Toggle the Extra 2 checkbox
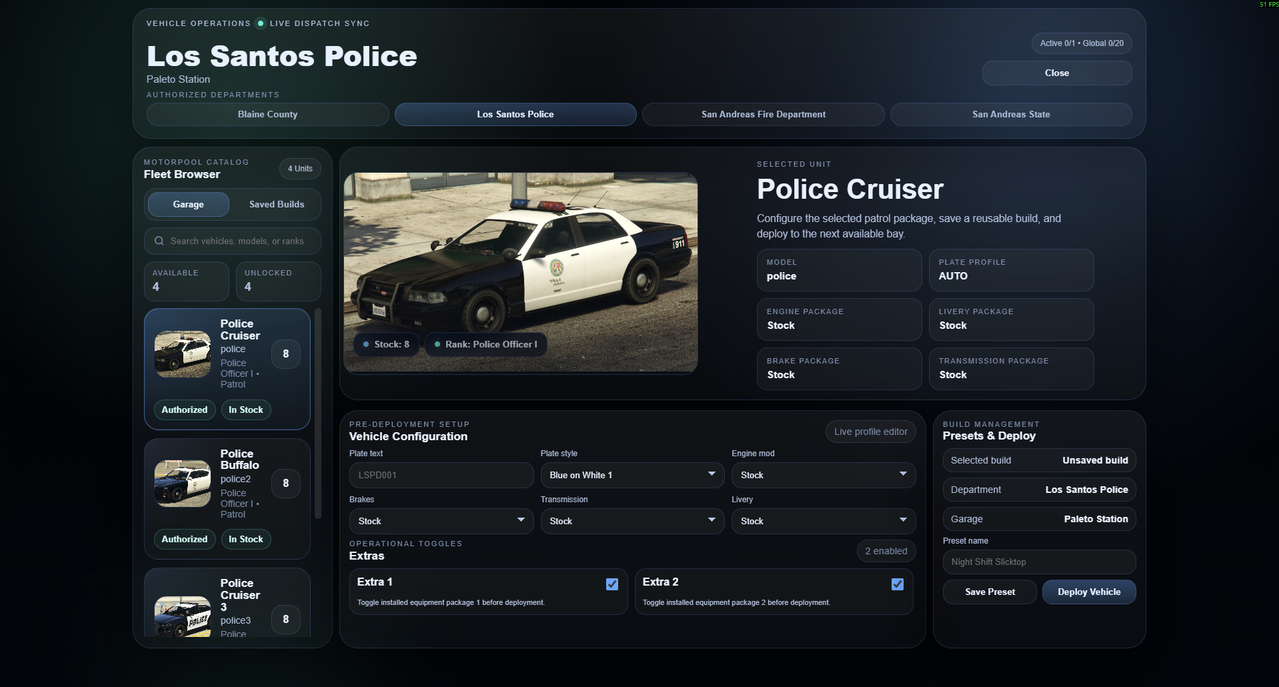Screen dimensions: 1279x687 tap(897, 584)
